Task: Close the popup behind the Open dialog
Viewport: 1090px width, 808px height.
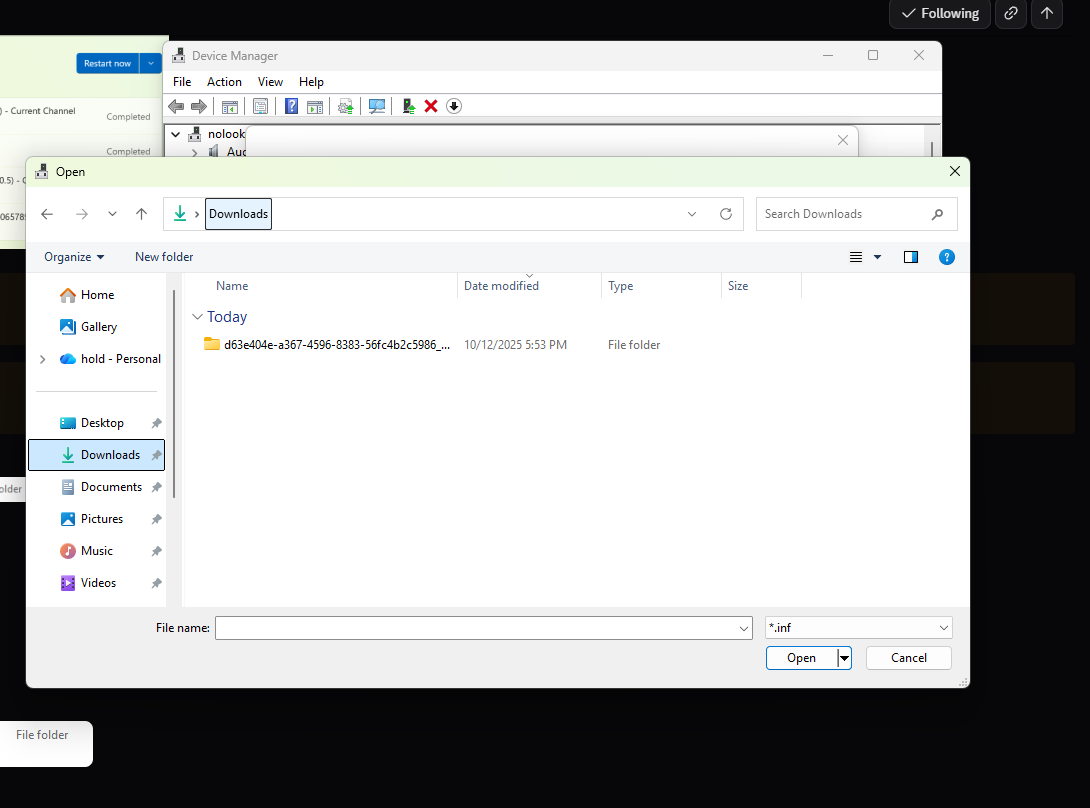Action: tap(843, 140)
